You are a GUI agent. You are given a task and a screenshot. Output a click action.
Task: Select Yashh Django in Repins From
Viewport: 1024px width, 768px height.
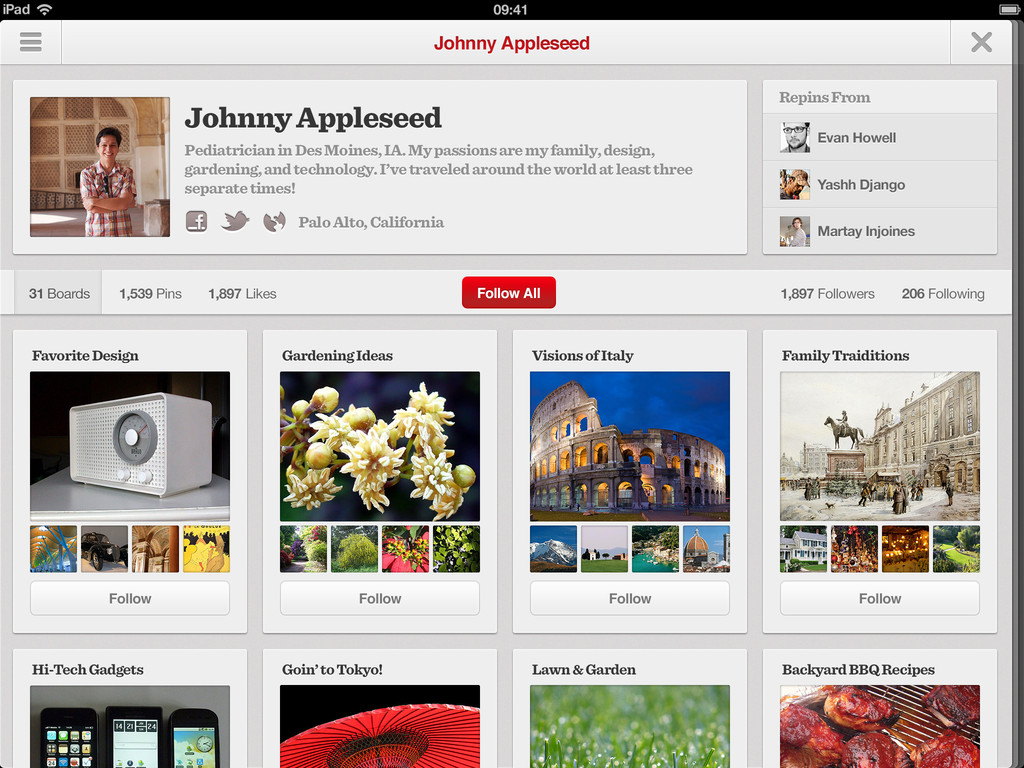[x=880, y=184]
